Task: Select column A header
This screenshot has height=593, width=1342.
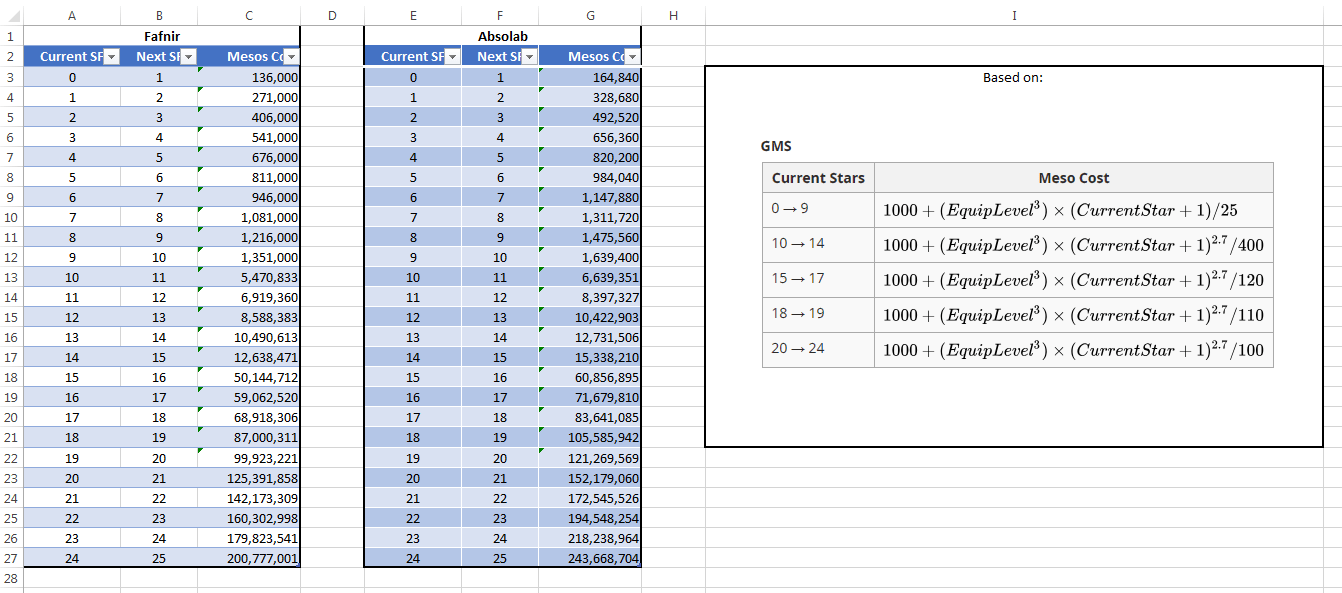Action: tap(72, 15)
